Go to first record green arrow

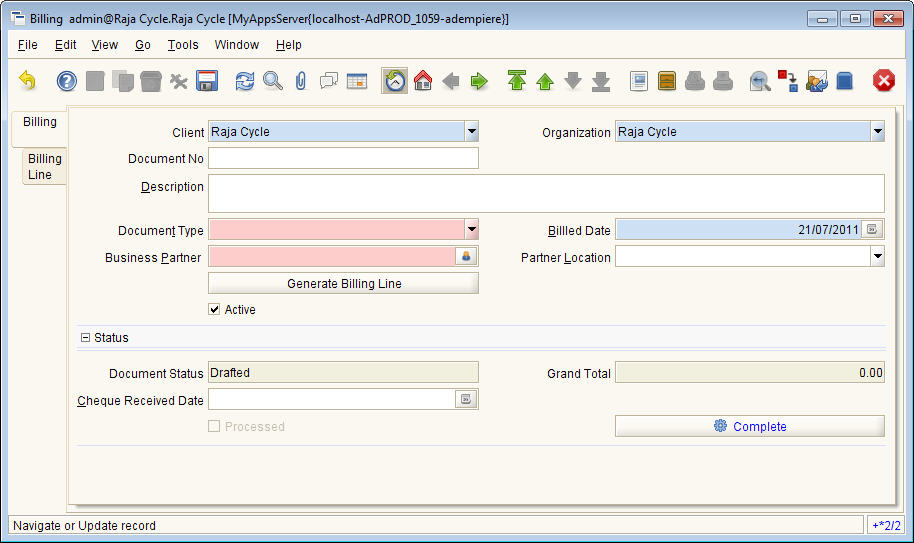click(516, 81)
